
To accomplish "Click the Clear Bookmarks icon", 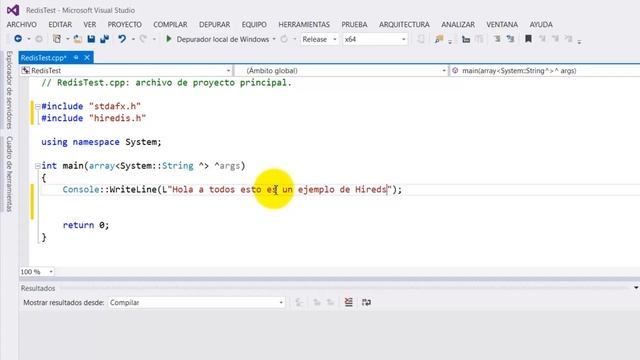I will (x=569, y=39).
